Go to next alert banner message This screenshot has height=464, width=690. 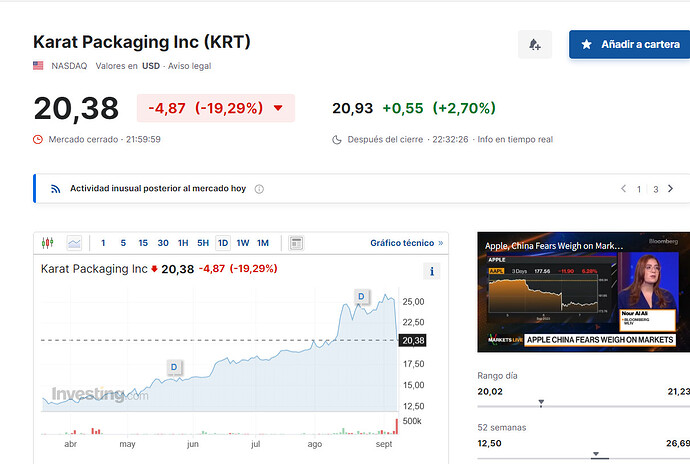(674, 189)
